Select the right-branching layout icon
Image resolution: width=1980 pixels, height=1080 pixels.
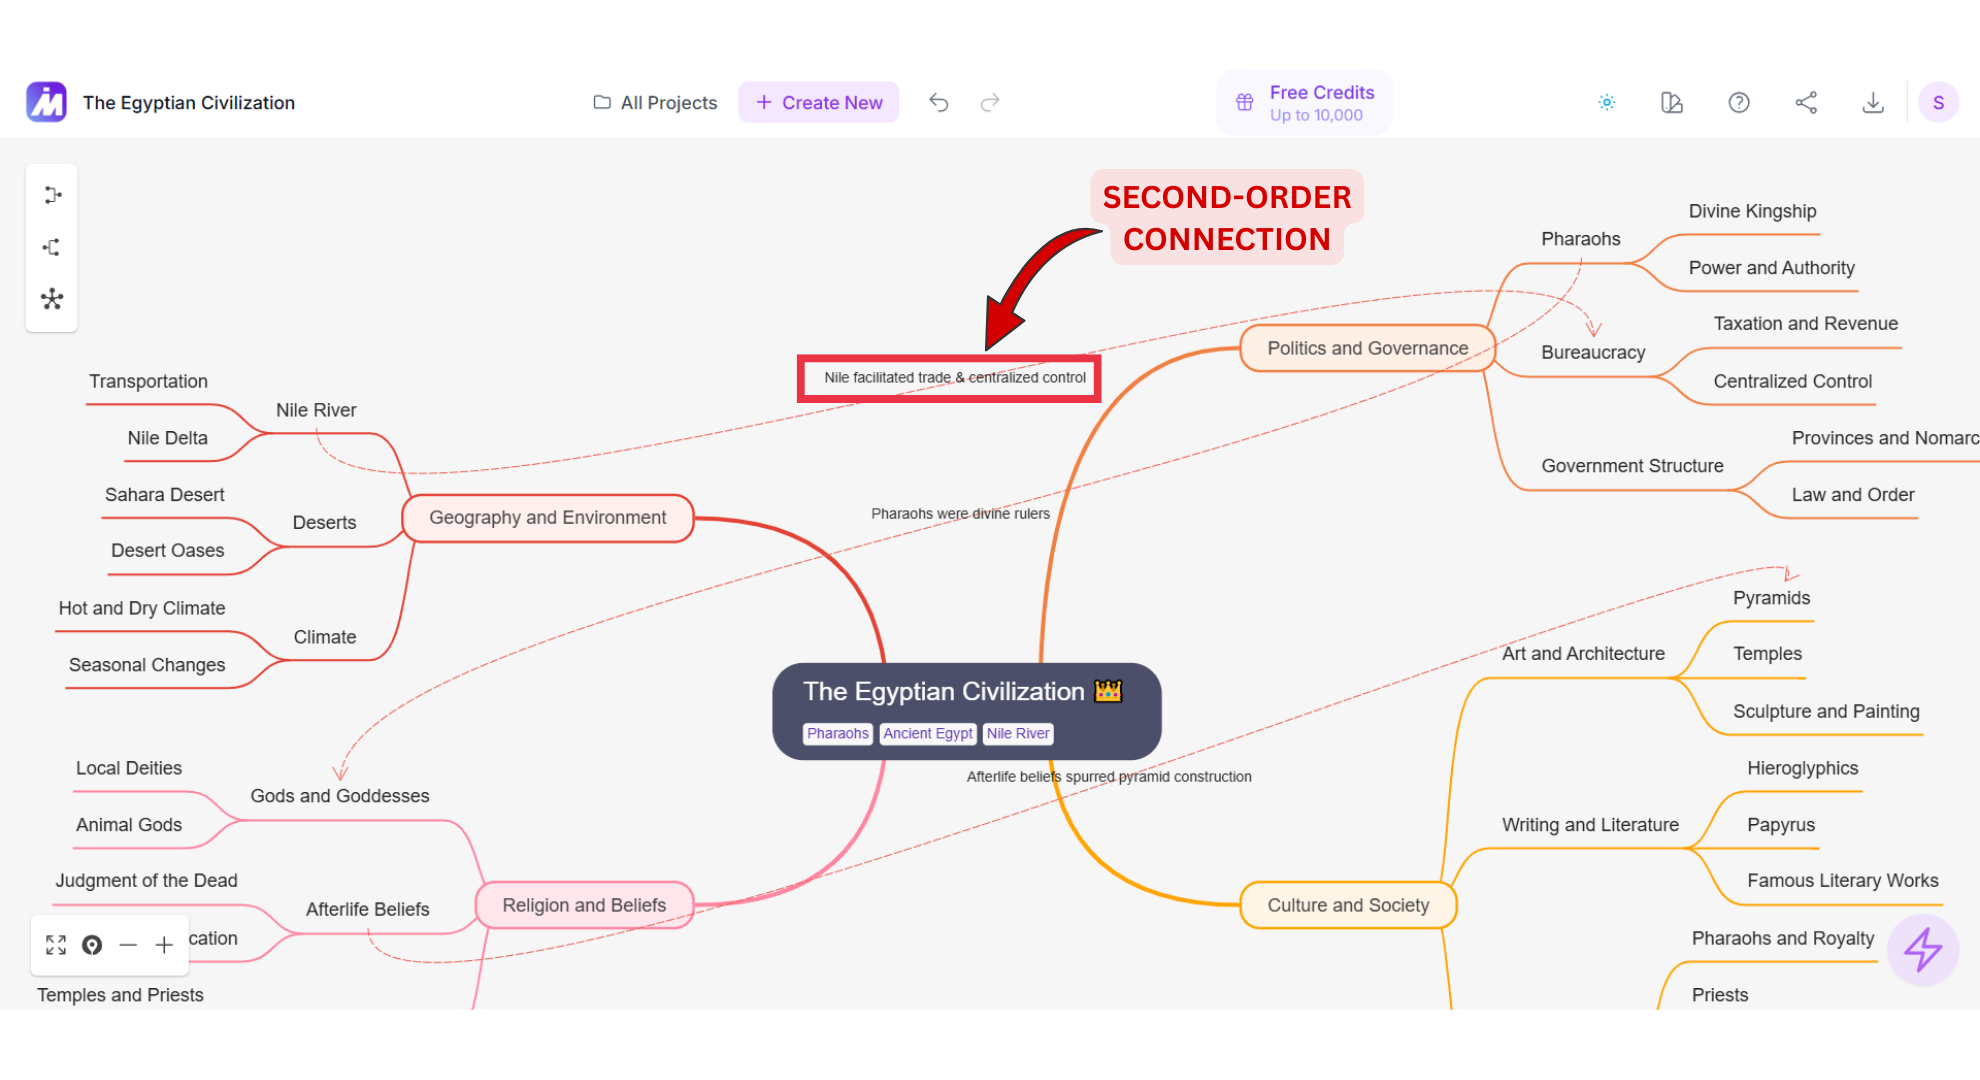click(52, 195)
